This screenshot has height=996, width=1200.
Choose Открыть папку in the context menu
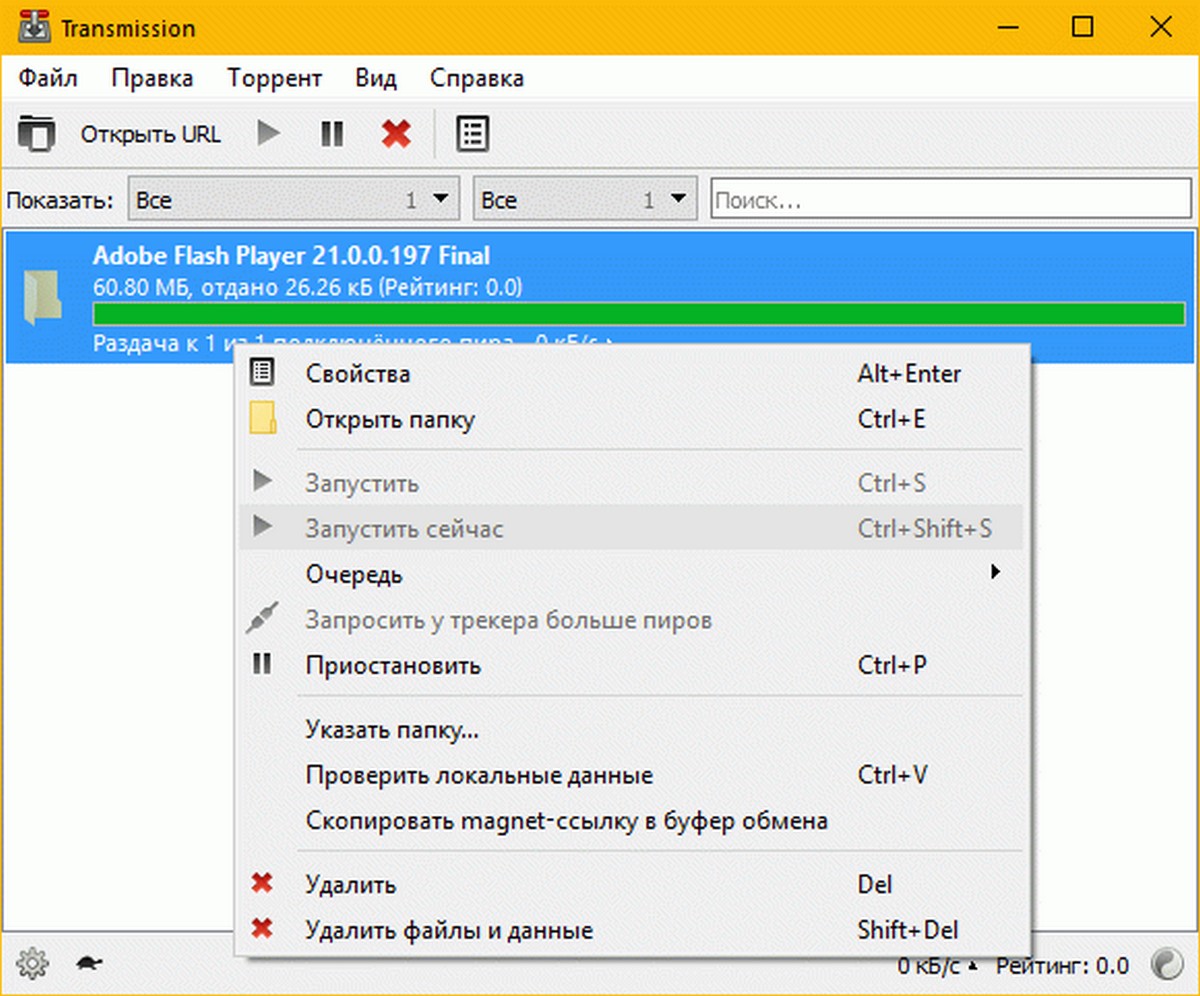tap(631, 419)
